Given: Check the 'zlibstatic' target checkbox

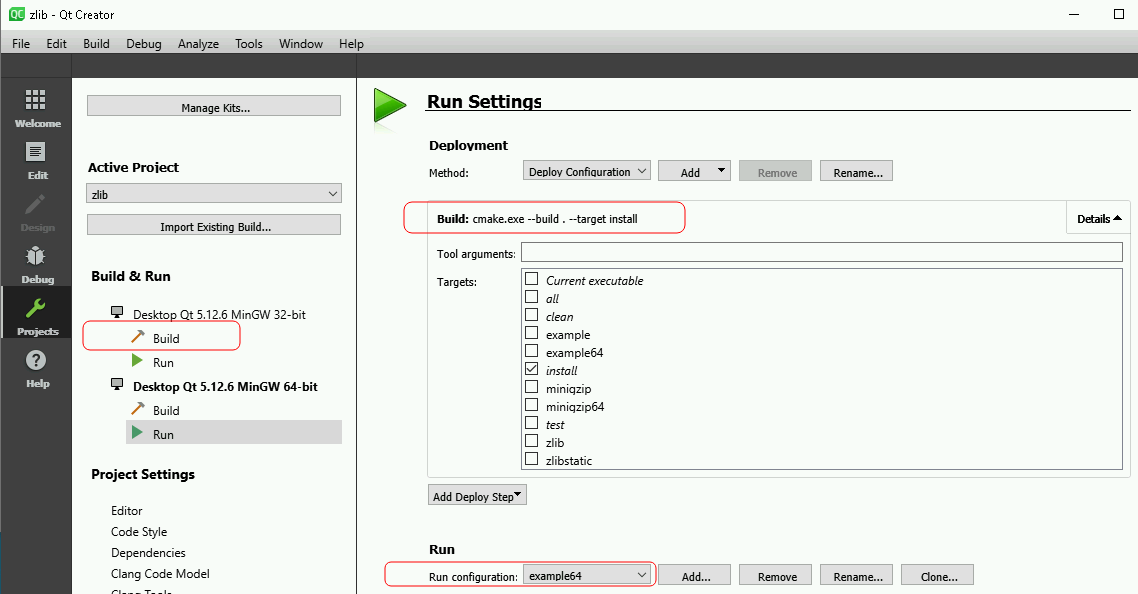Looking at the screenshot, I should (531, 459).
